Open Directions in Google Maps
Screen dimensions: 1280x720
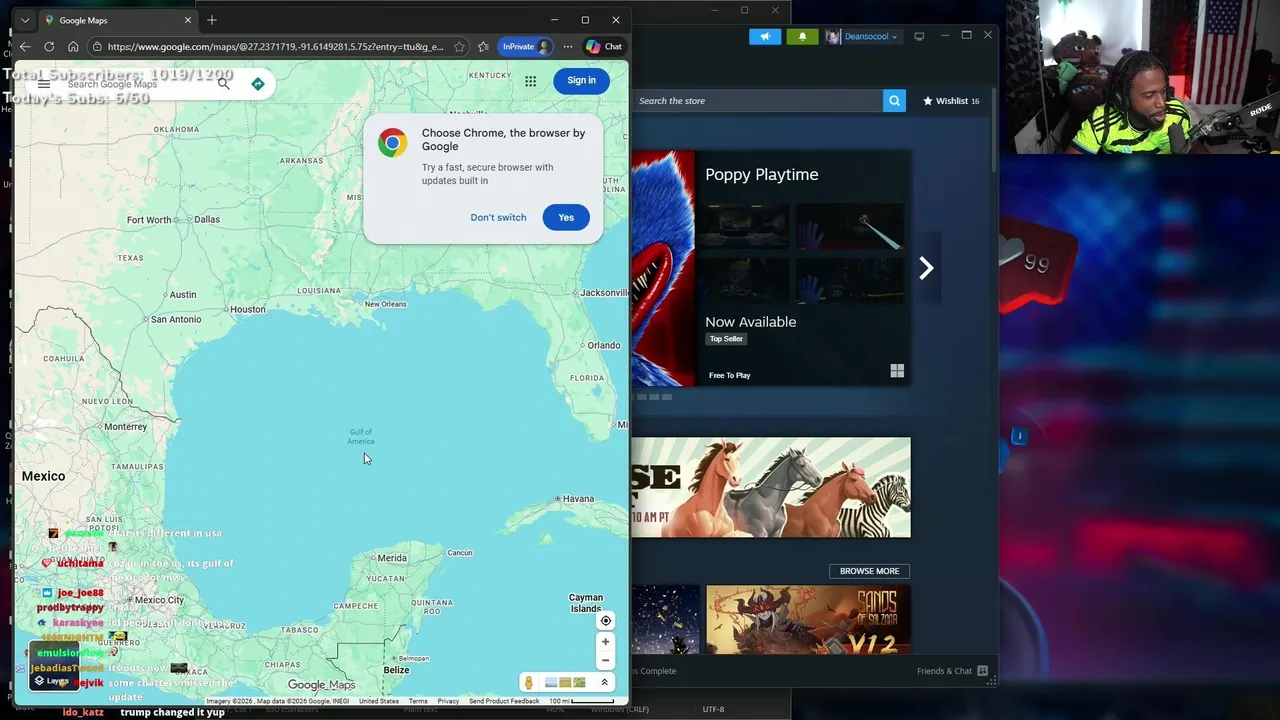258,84
